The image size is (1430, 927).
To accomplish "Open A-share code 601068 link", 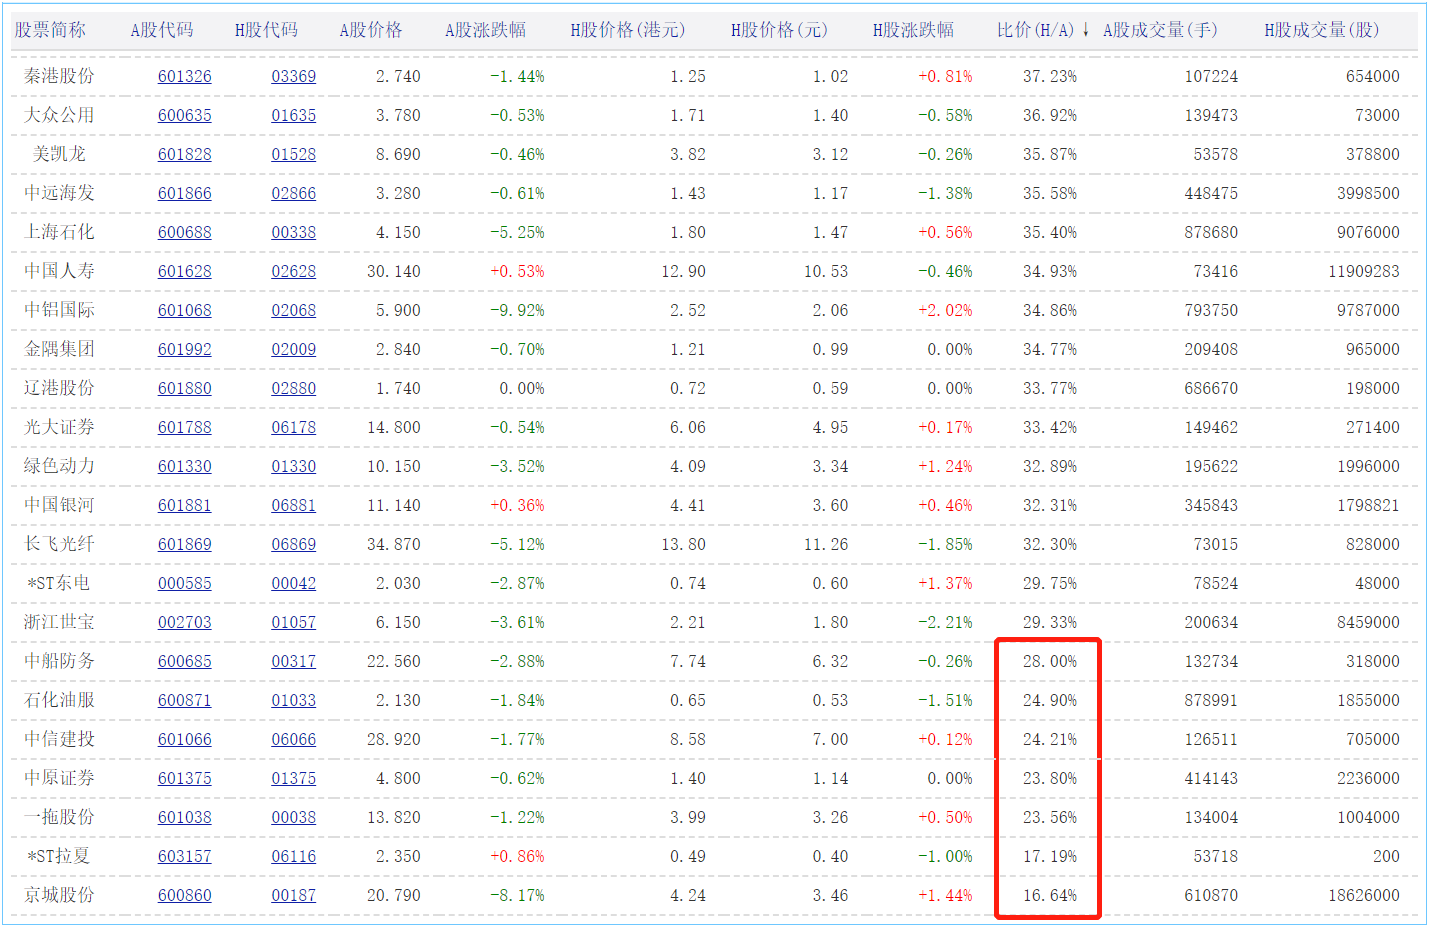I will point(185,310).
